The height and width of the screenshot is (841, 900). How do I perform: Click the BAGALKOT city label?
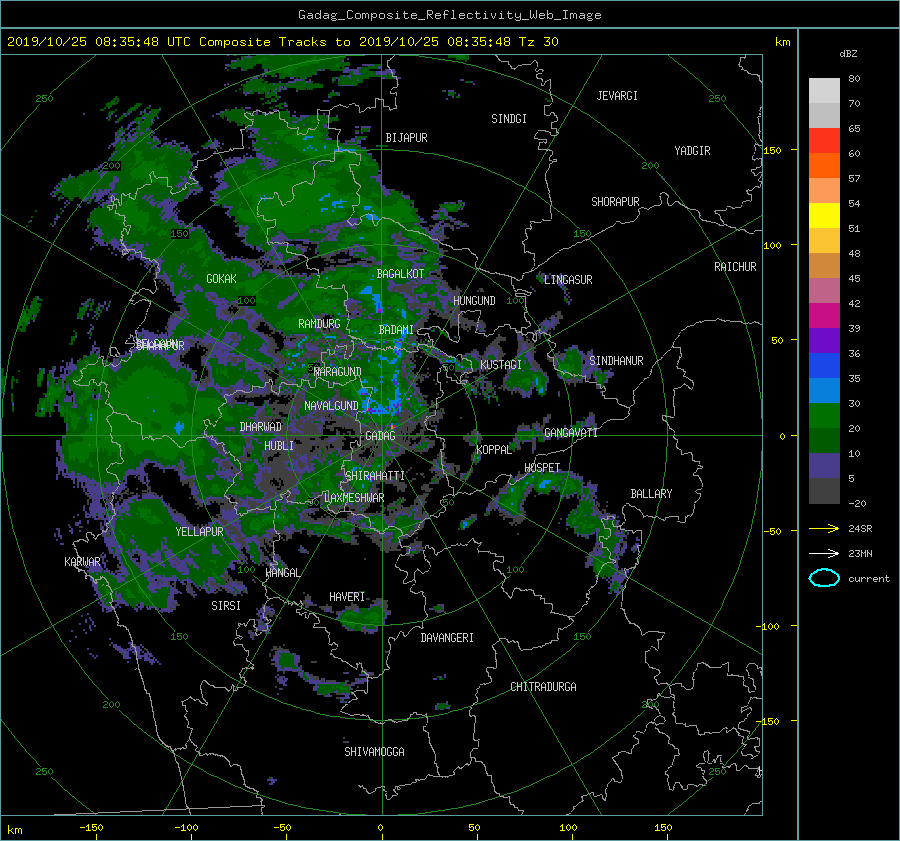pyautogui.click(x=400, y=274)
